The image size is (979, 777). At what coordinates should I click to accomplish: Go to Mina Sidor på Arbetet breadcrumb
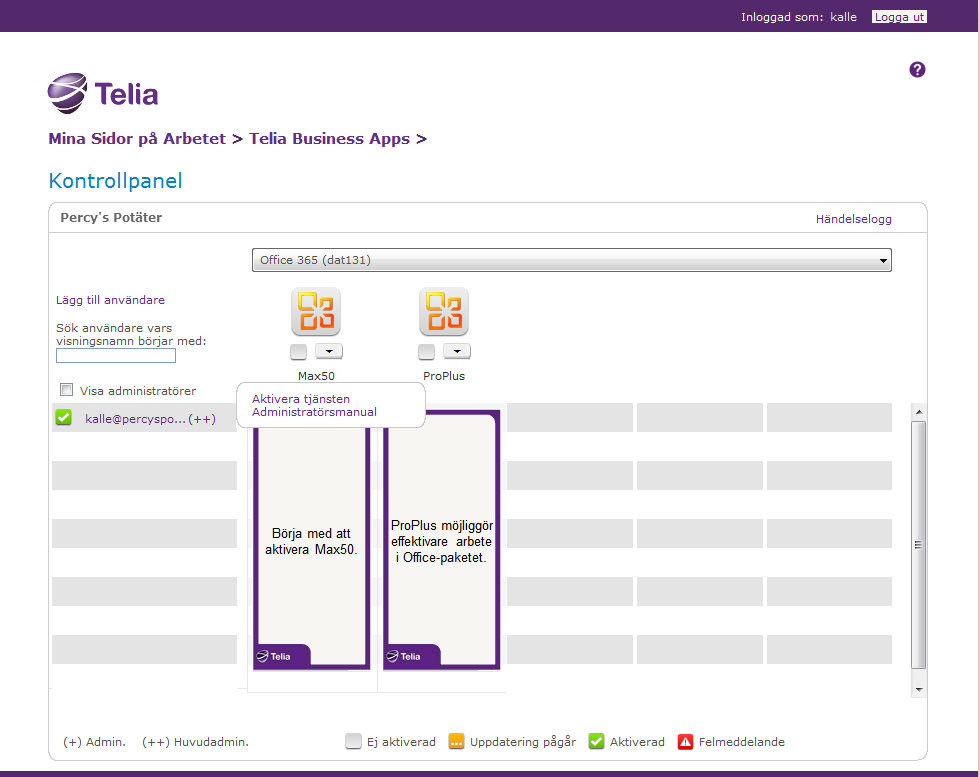coord(137,139)
